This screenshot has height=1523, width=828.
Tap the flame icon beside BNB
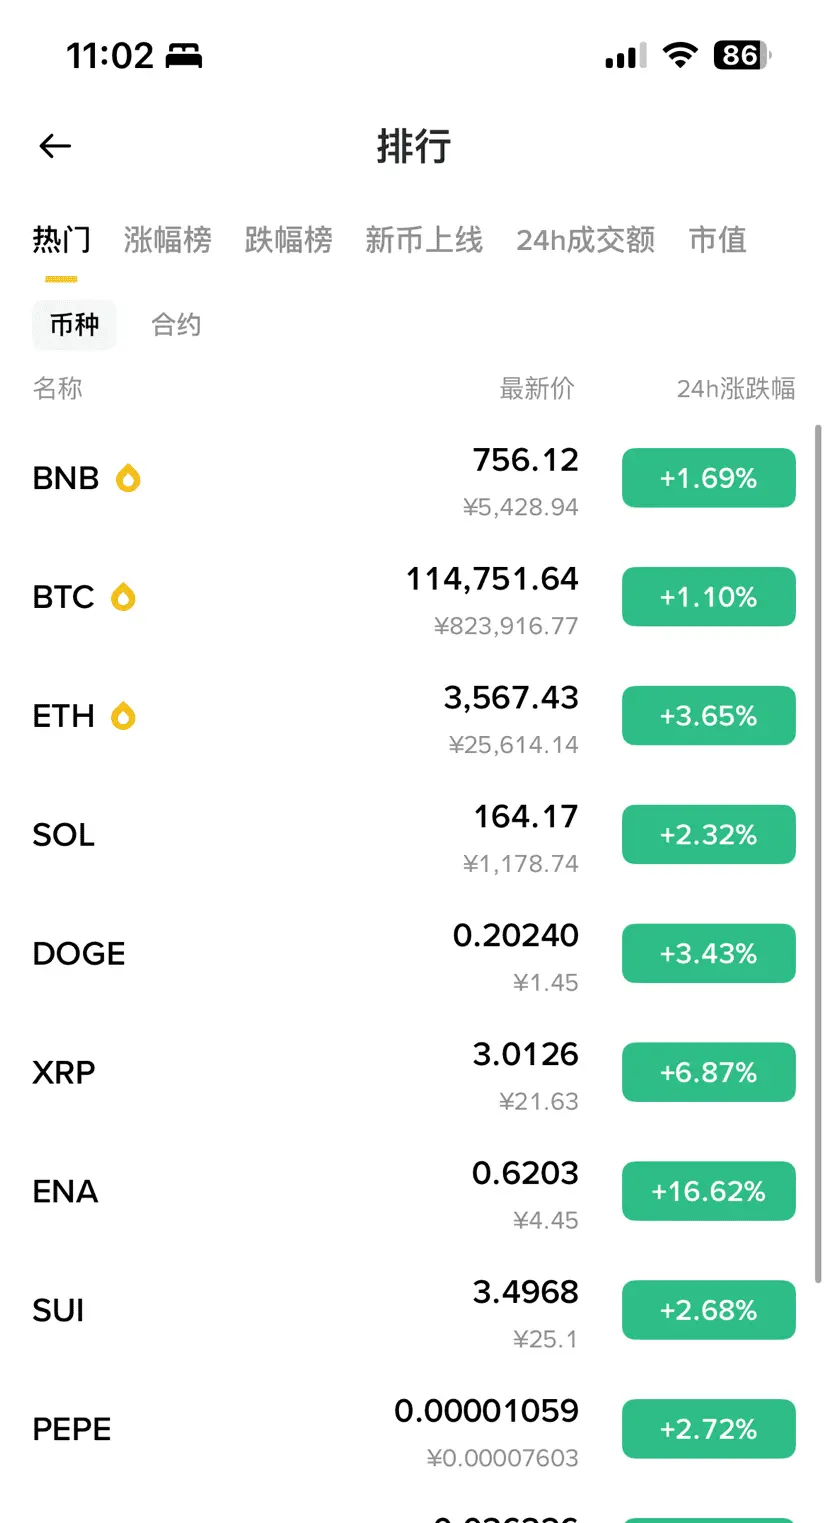click(128, 478)
